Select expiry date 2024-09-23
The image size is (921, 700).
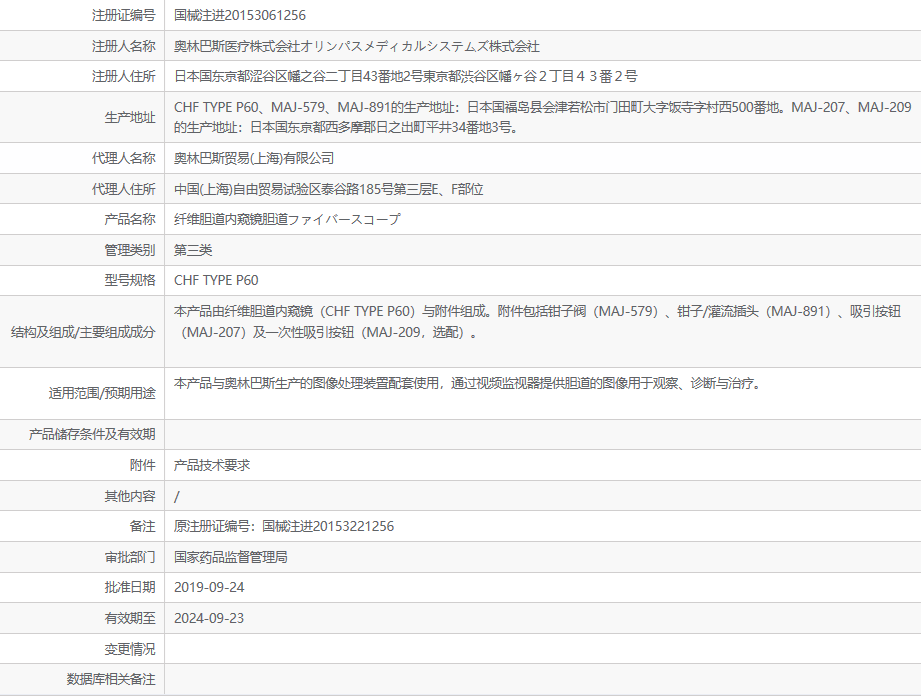pos(209,618)
